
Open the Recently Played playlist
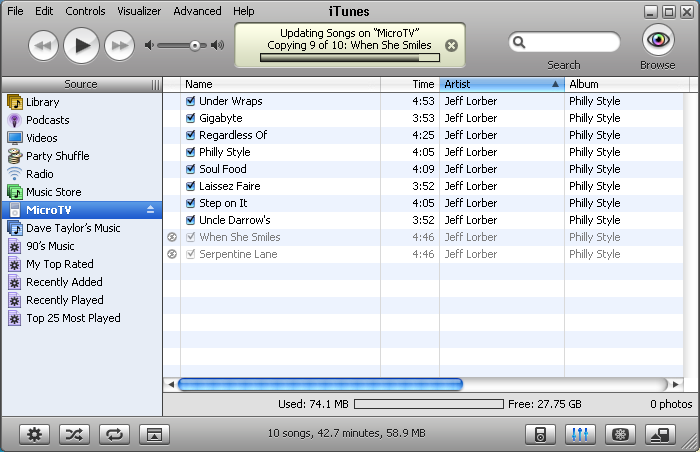[x=82, y=300]
